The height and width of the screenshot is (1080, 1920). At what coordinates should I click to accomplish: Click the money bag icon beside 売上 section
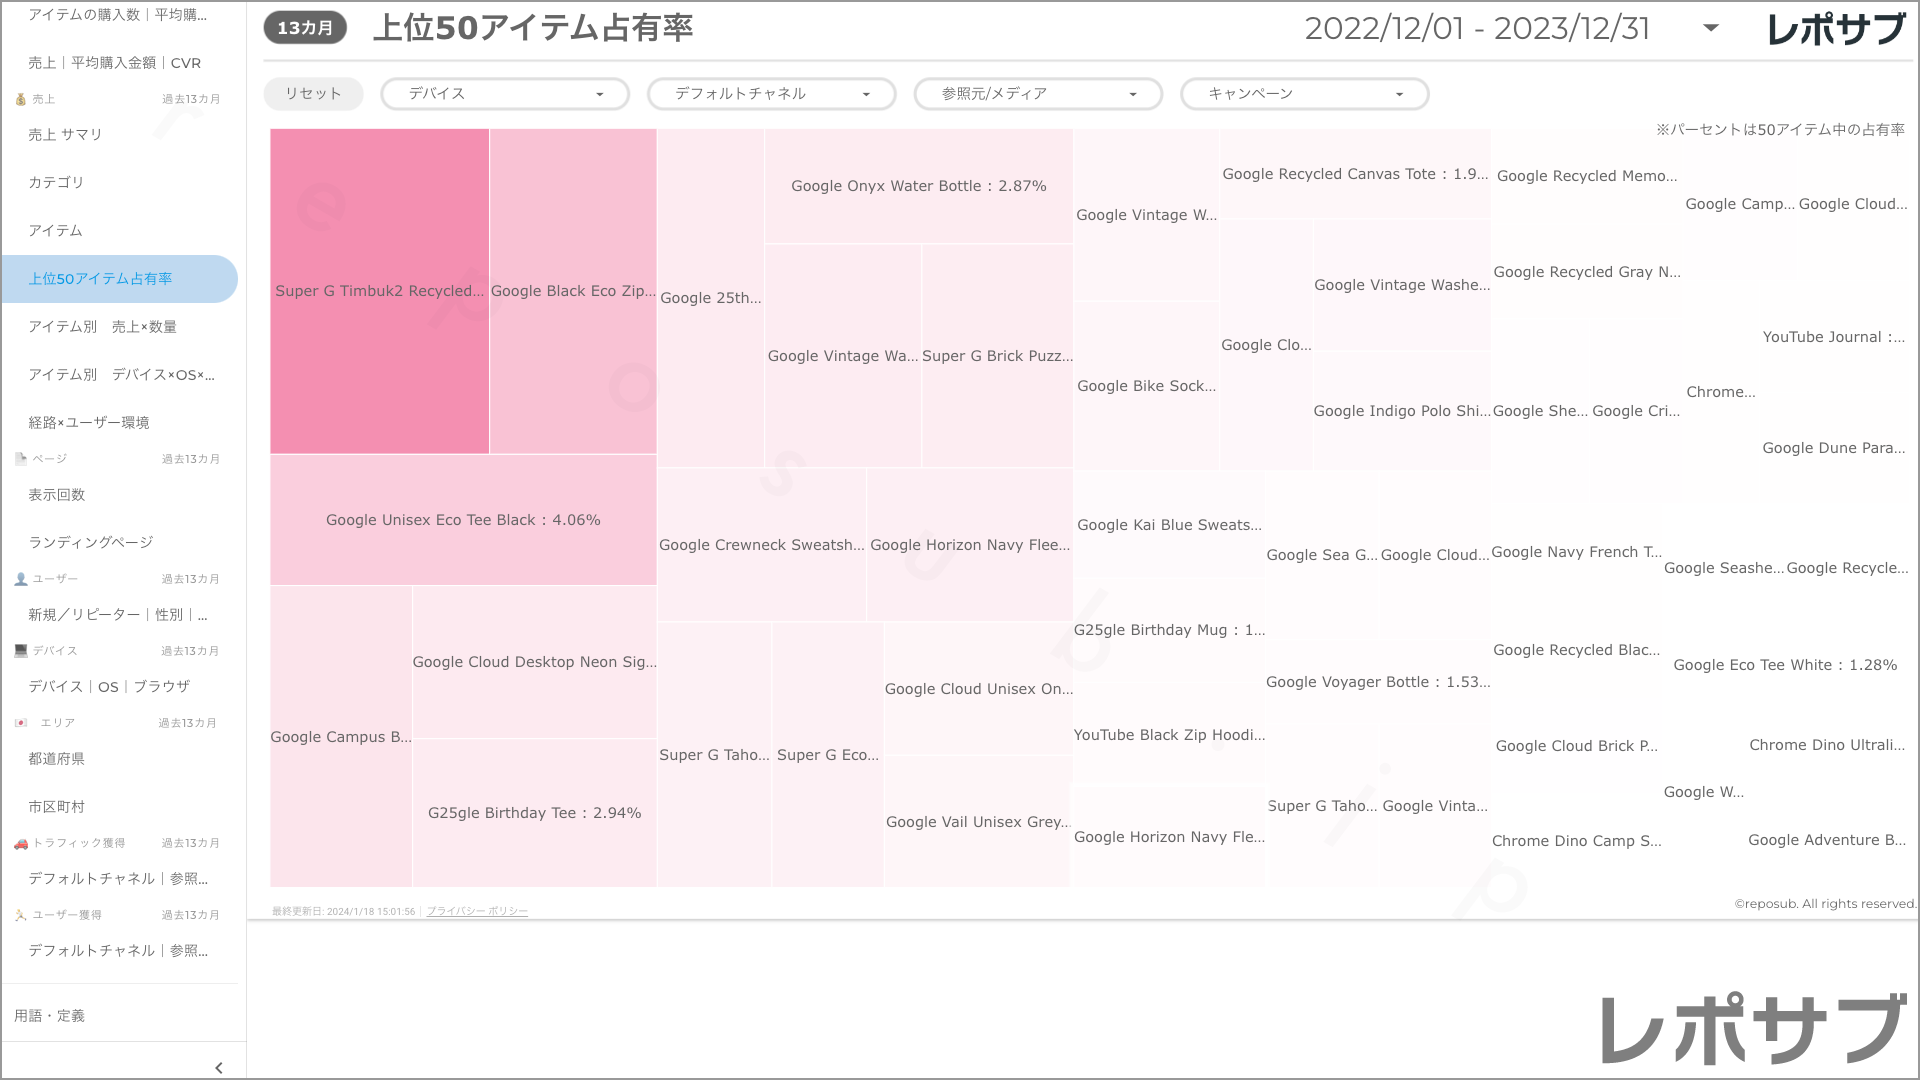(x=20, y=99)
